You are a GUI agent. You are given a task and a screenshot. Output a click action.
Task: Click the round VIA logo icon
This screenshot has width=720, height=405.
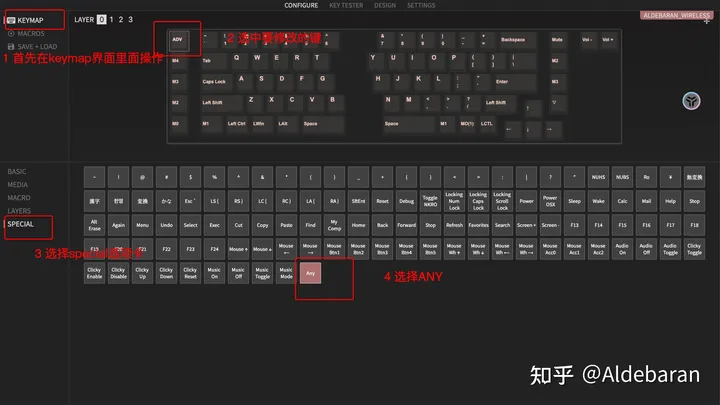691,101
